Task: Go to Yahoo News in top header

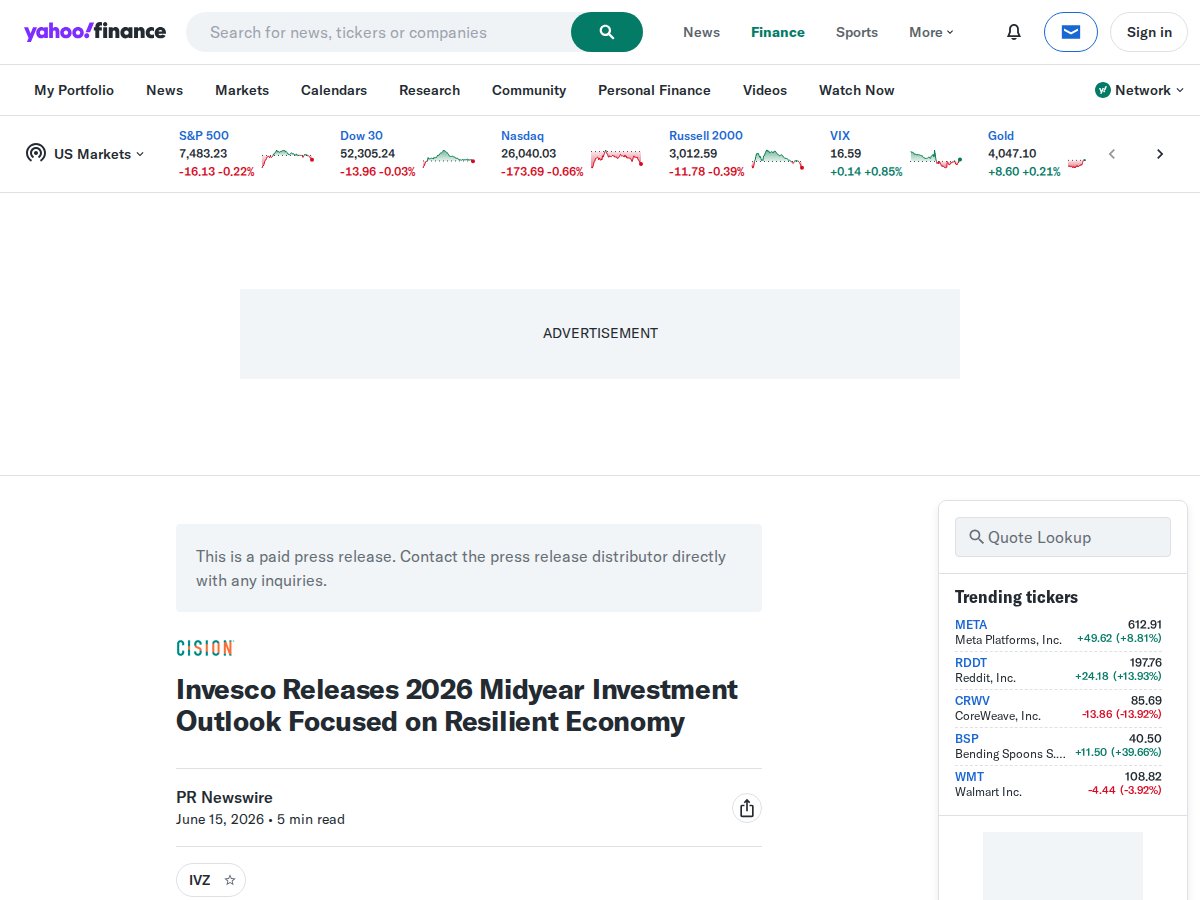Action: [x=701, y=32]
